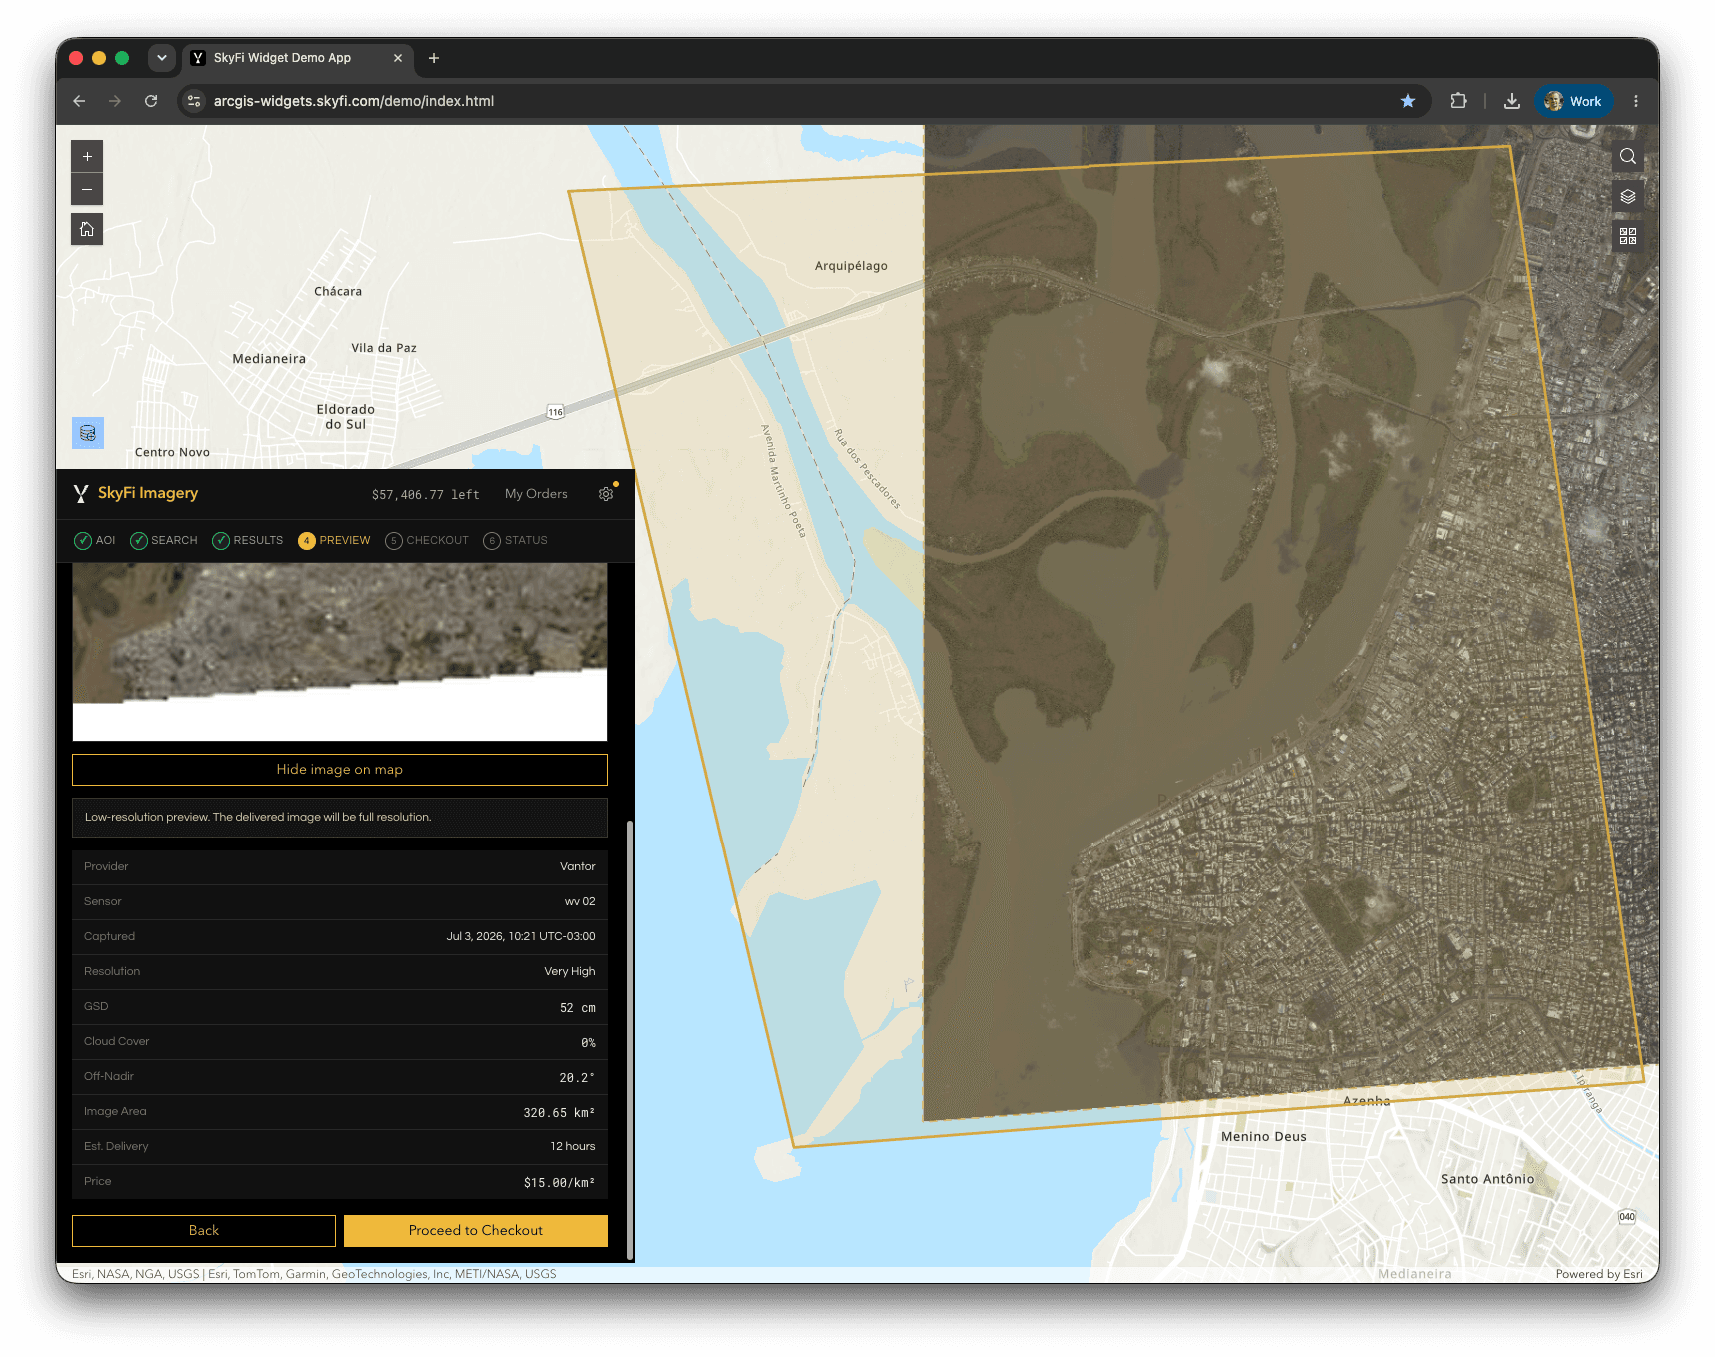Click the Very High resolution value
Image resolution: width=1715 pixels, height=1357 pixels.
click(x=570, y=972)
